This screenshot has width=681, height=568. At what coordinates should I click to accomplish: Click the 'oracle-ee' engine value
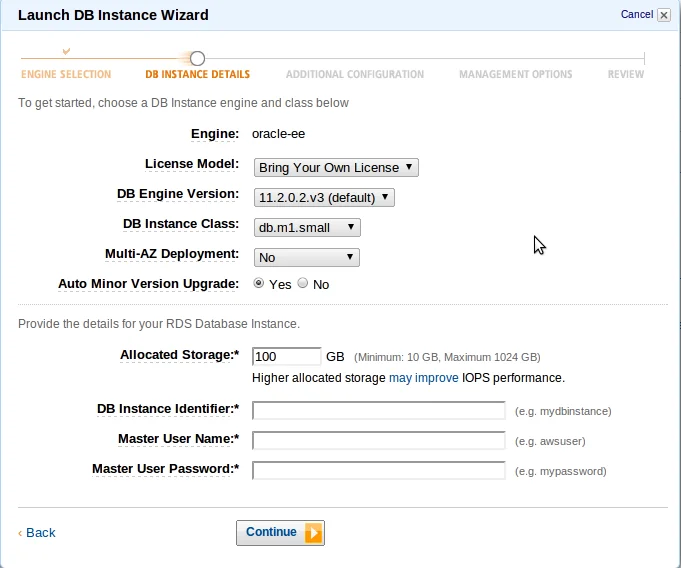point(278,134)
